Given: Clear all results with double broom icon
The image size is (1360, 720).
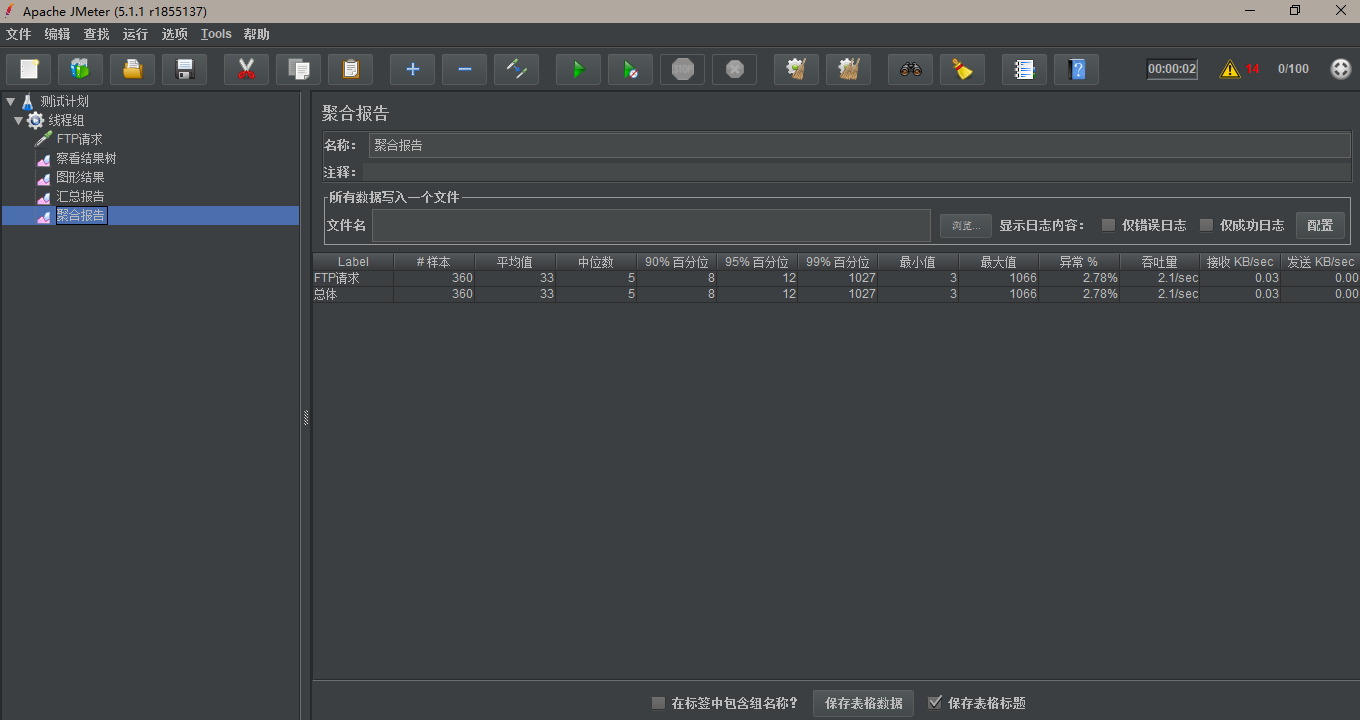Looking at the screenshot, I should click(x=848, y=69).
